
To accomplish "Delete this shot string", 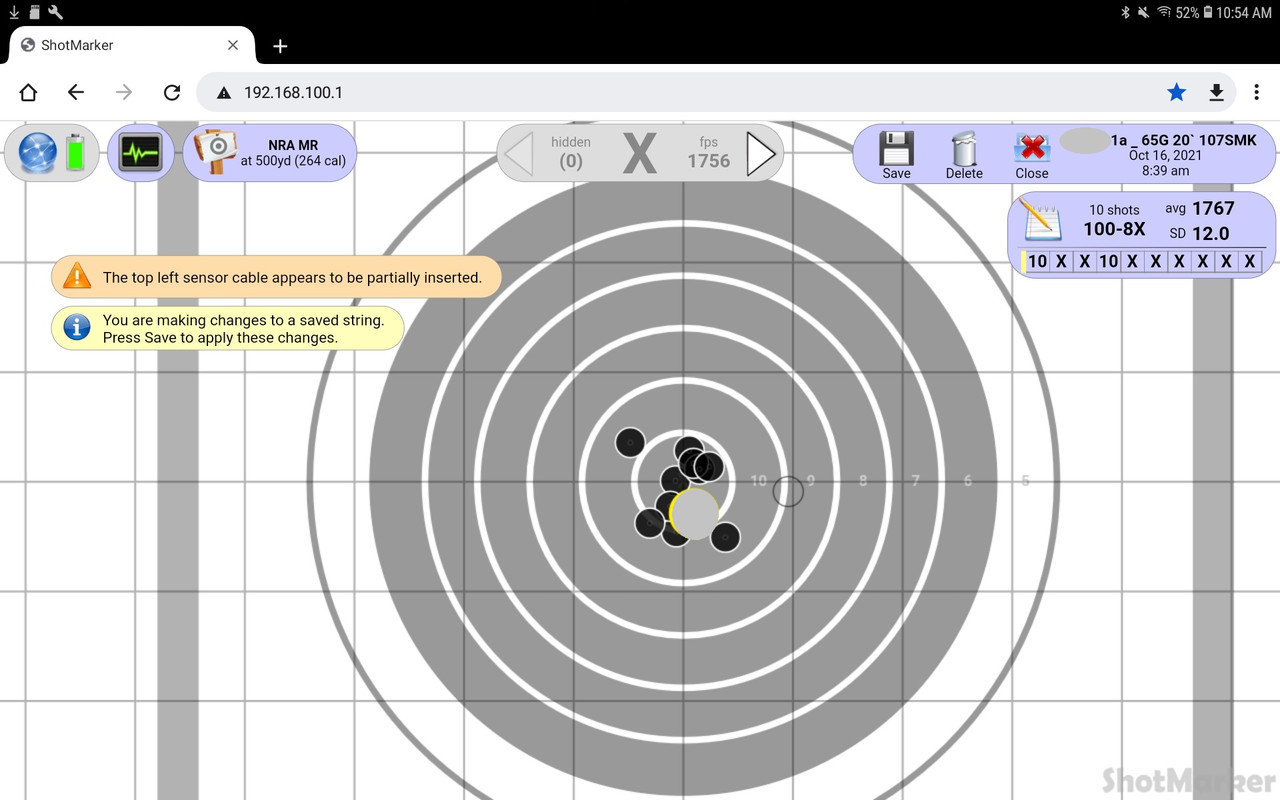I will (x=964, y=155).
